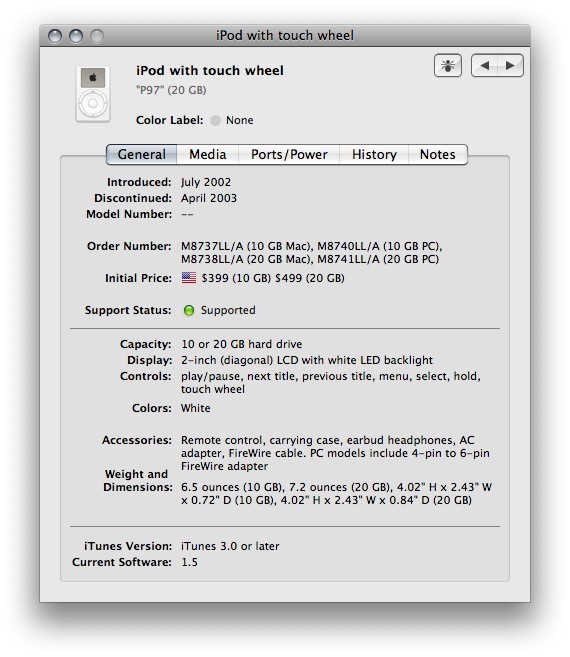Minimize the window with the middle title button
Screen dimensions: 570x657
pos(76,36)
